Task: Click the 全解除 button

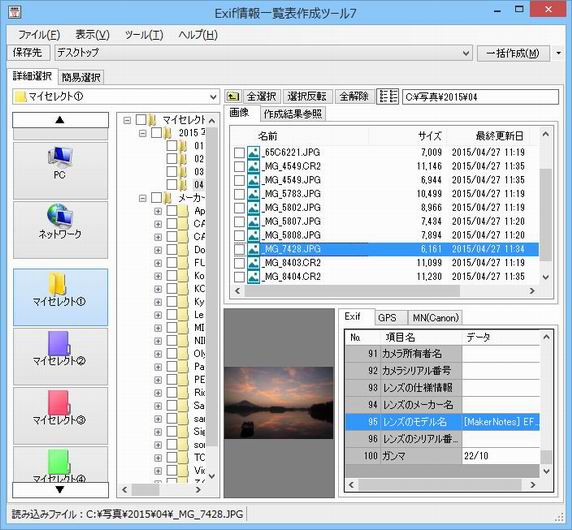Action: click(x=354, y=97)
